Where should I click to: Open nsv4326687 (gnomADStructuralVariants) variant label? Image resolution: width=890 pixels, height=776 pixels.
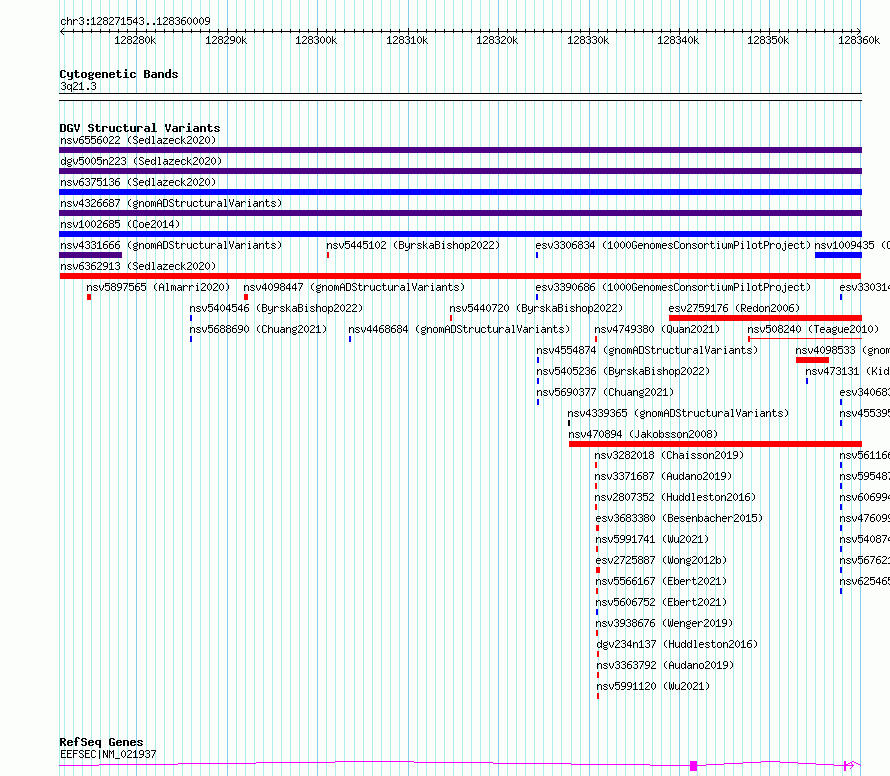(x=171, y=203)
